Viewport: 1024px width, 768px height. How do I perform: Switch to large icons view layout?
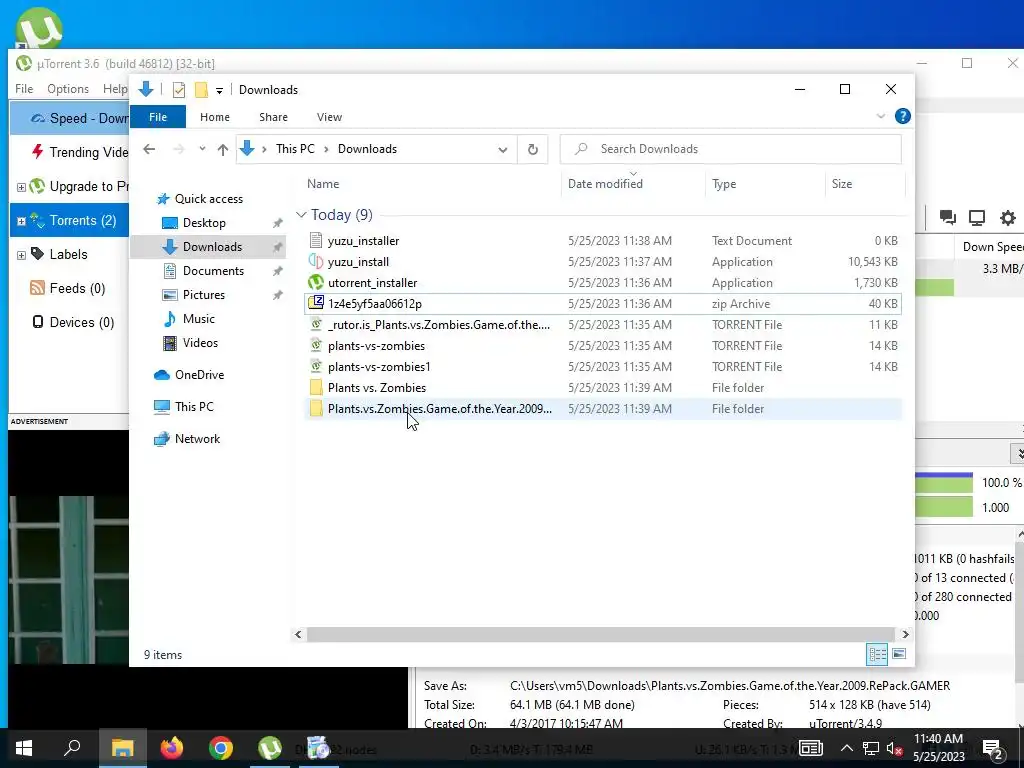(899, 654)
